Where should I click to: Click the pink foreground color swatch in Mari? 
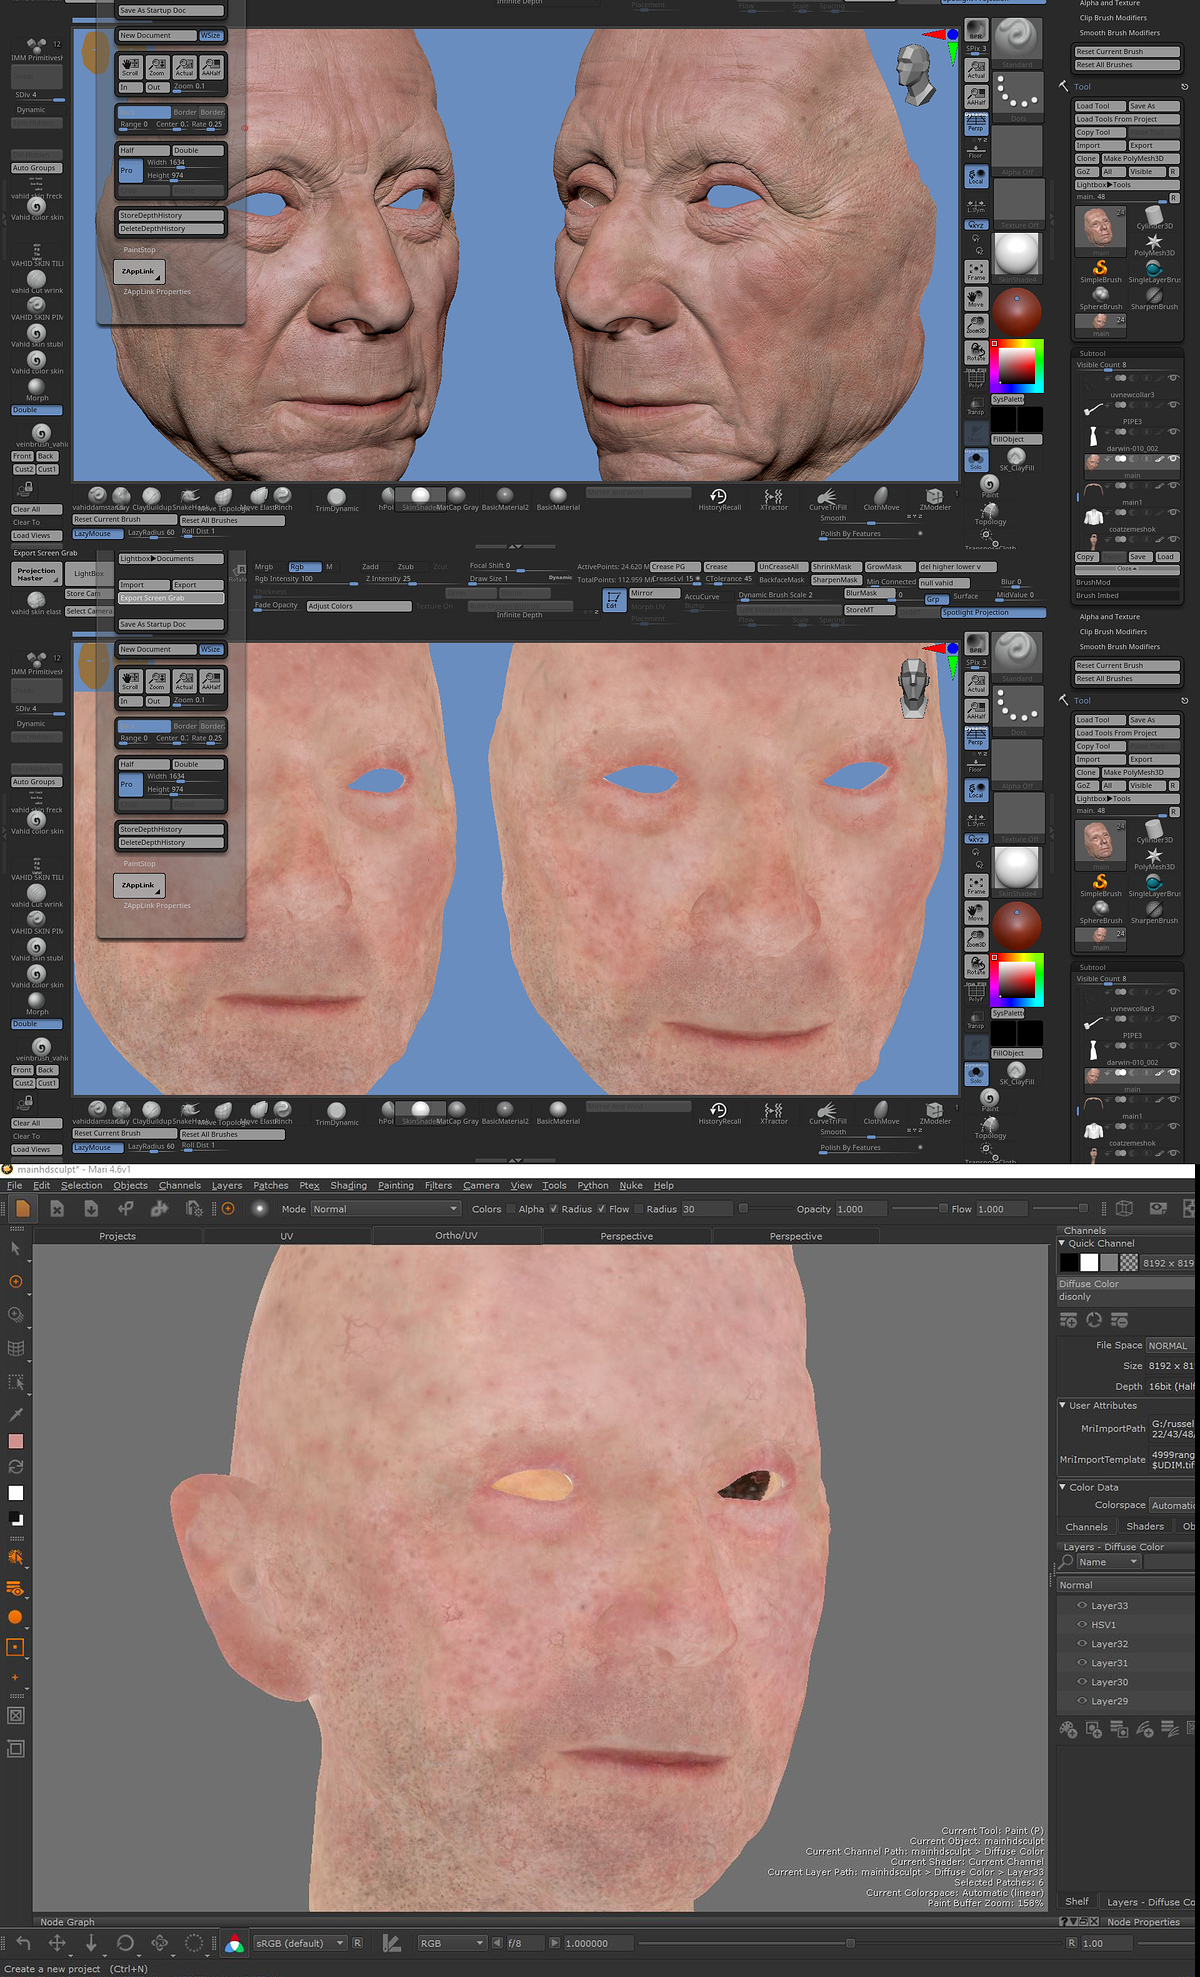click(16, 1441)
